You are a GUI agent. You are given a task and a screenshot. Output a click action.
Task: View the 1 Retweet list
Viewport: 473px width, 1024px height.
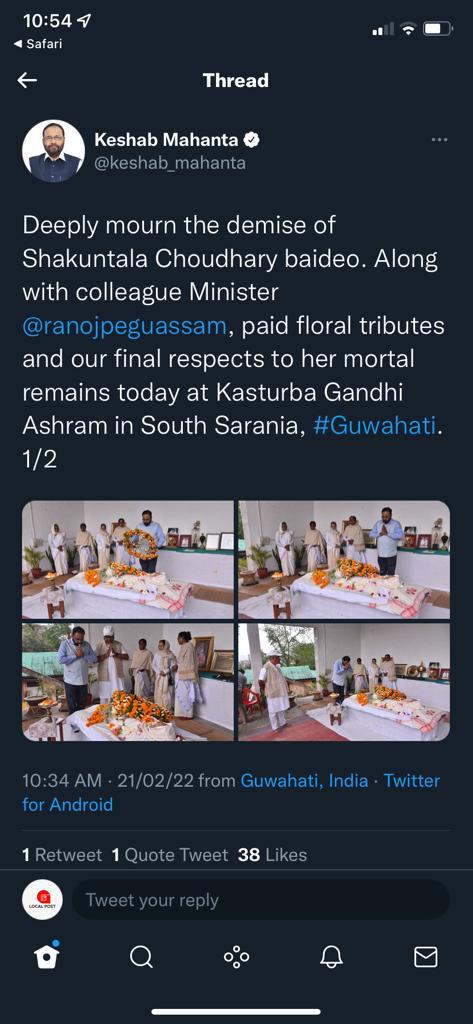point(62,855)
